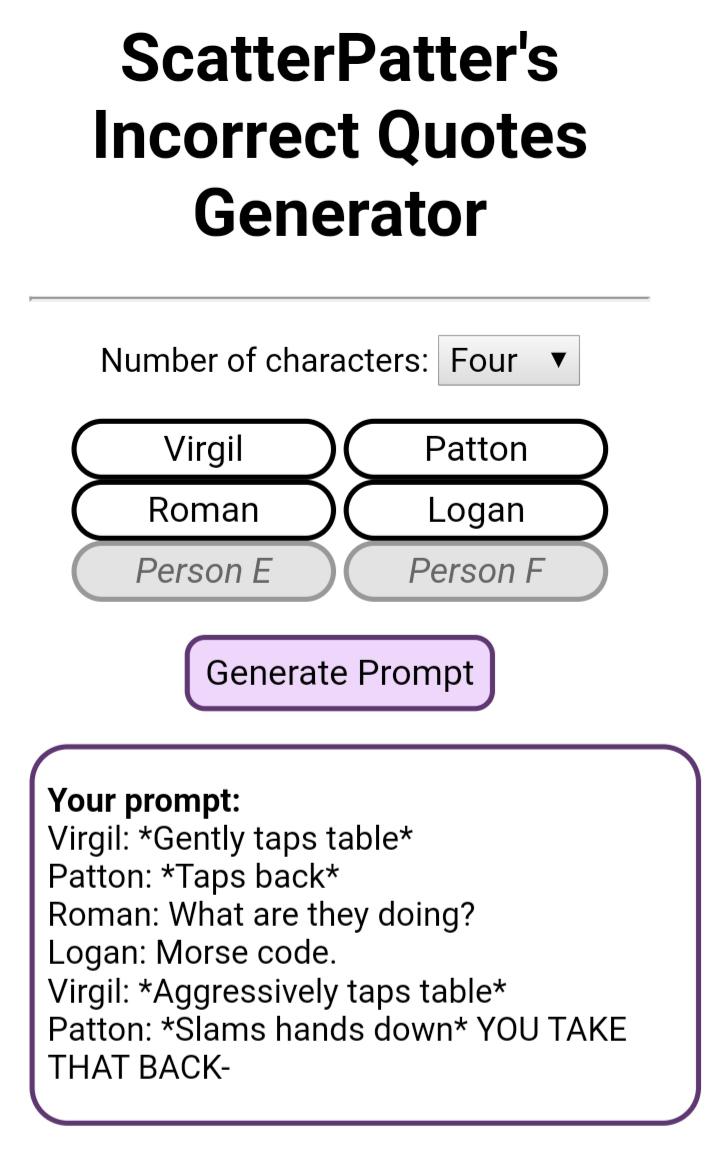The width and height of the screenshot is (720, 1151).
Task: Click the 'Number of characters:' label
Action: pyautogui.click(x=264, y=360)
